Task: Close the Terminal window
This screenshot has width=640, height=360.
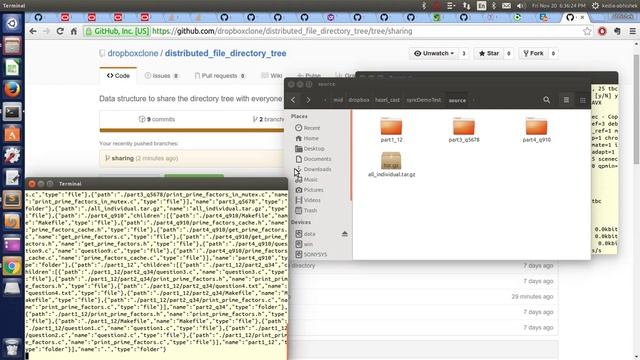Action: pos(32,184)
